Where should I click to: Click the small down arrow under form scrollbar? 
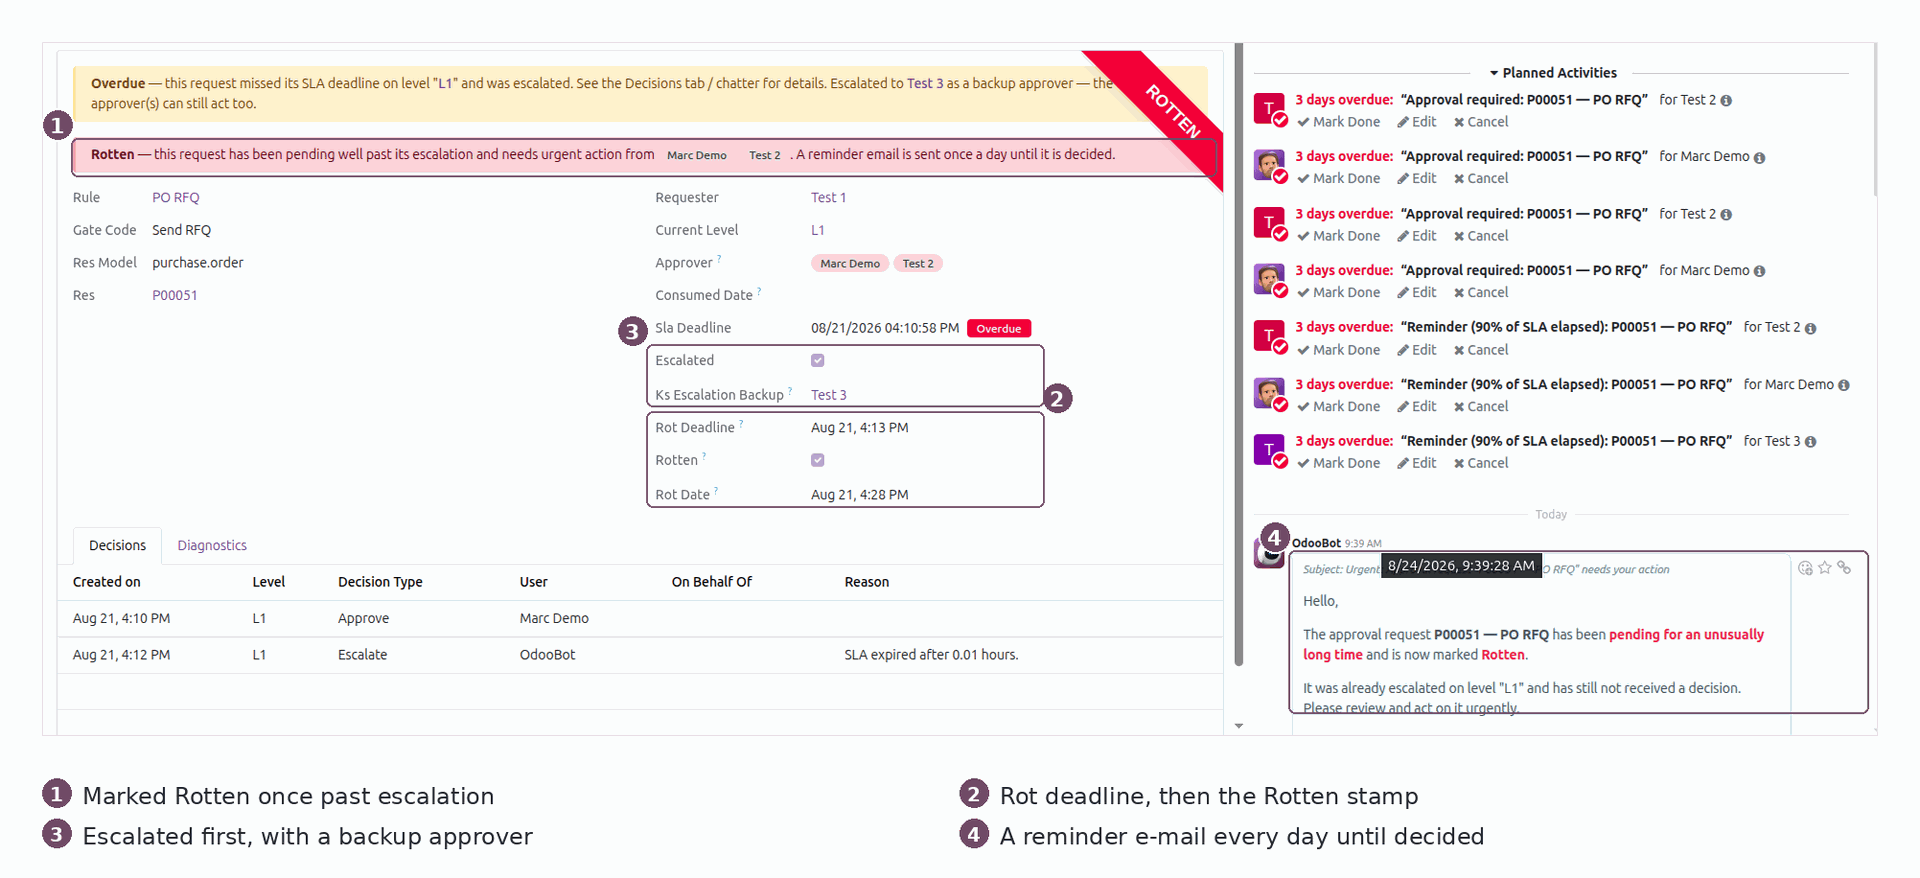(x=1239, y=726)
